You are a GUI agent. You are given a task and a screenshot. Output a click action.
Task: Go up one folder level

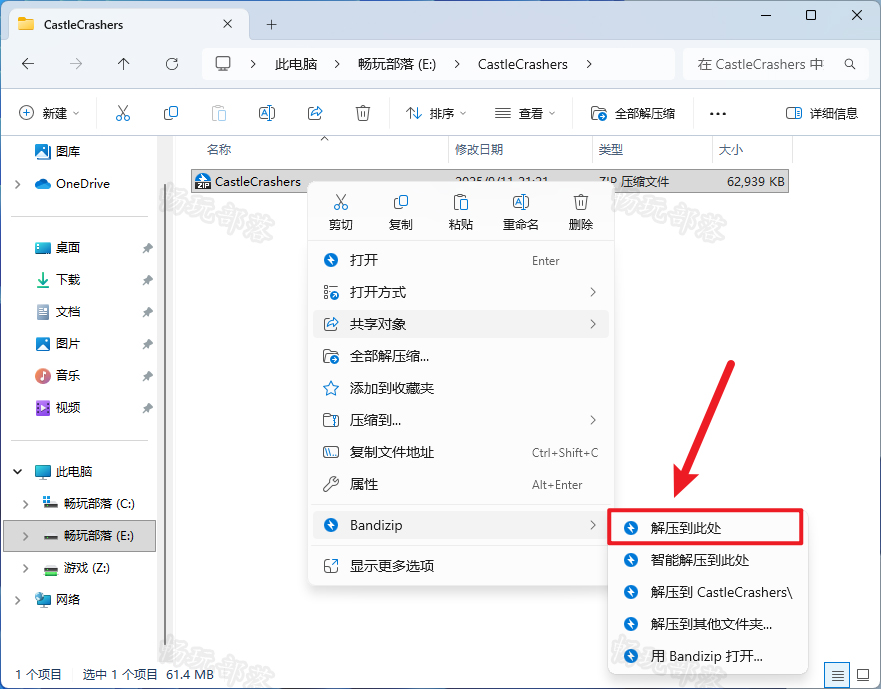[x=124, y=64]
